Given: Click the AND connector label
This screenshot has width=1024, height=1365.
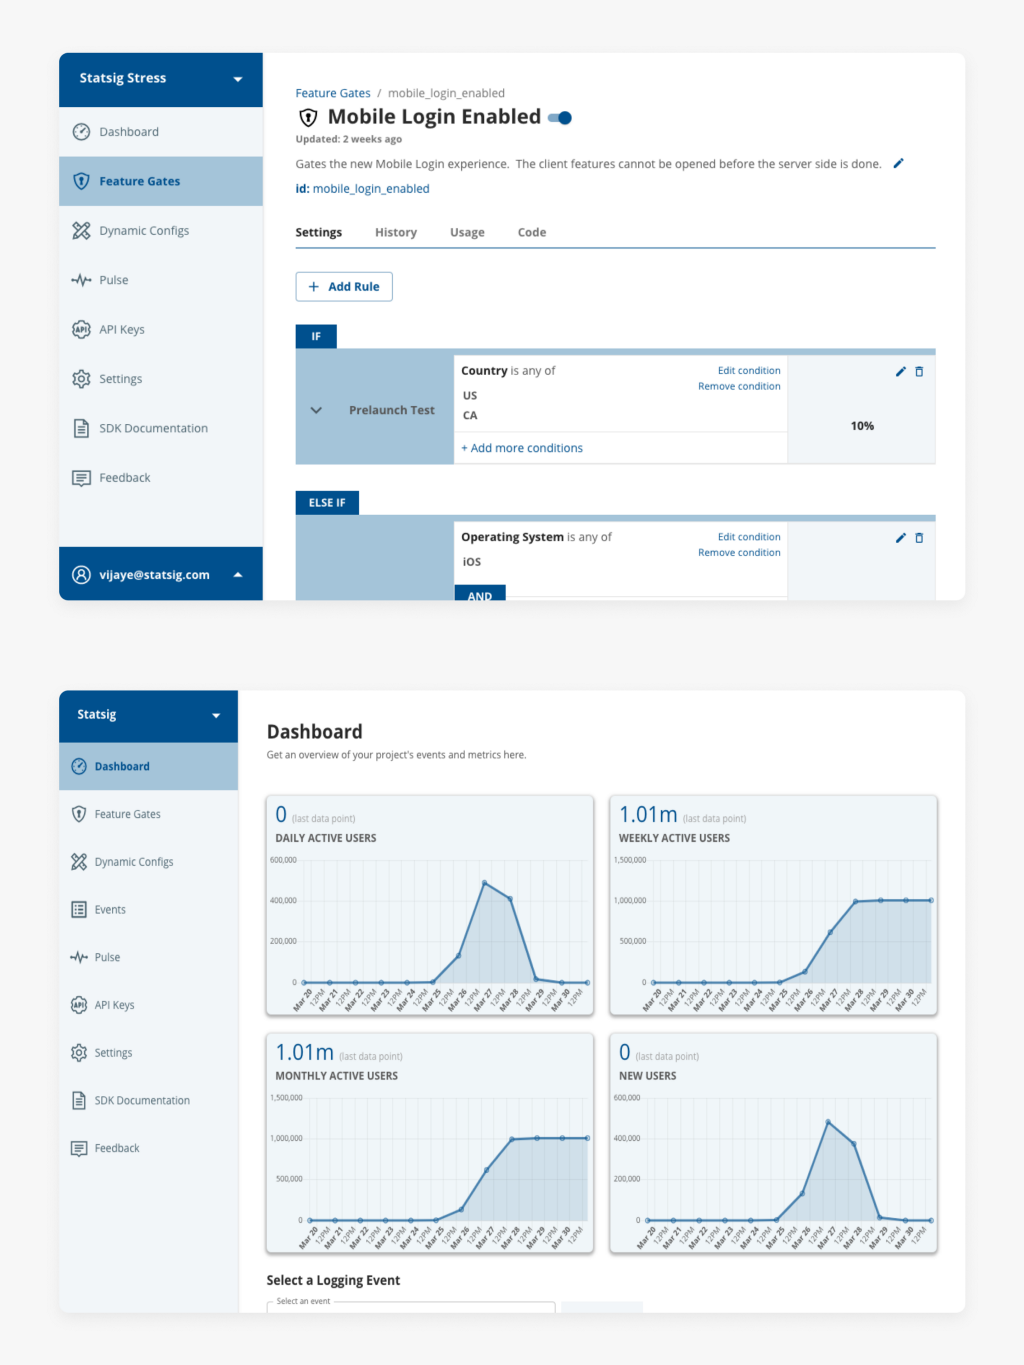Looking at the screenshot, I should click(480, 593).
